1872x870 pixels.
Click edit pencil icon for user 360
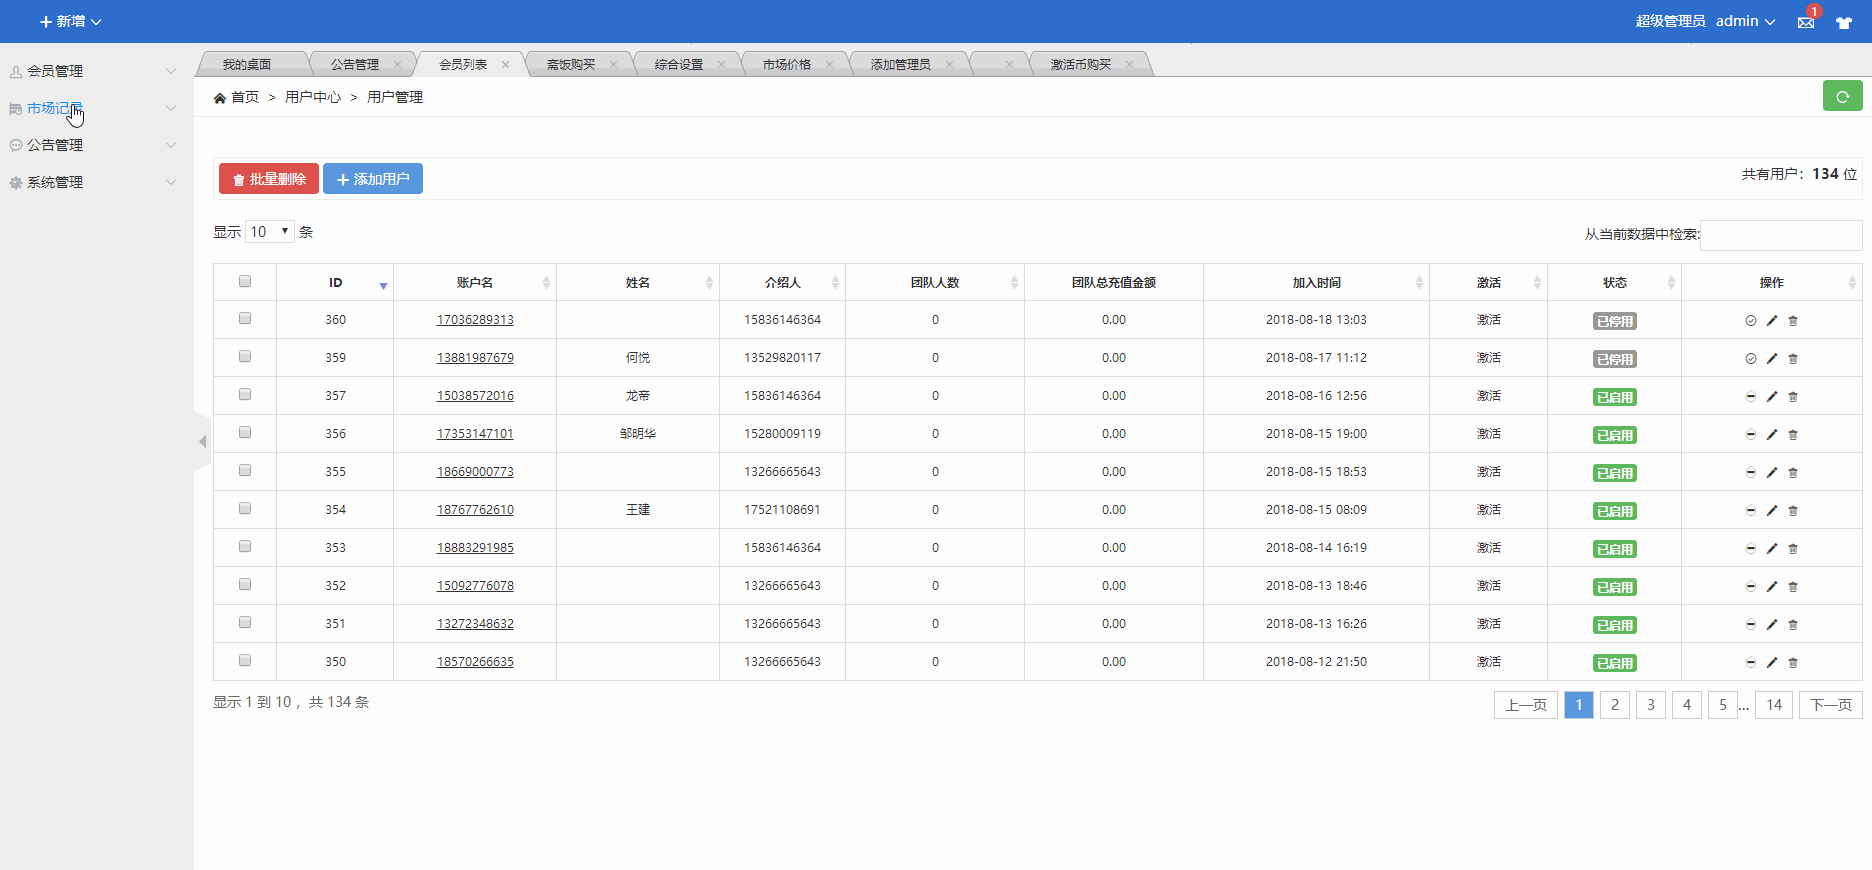tap(1772, 321)
